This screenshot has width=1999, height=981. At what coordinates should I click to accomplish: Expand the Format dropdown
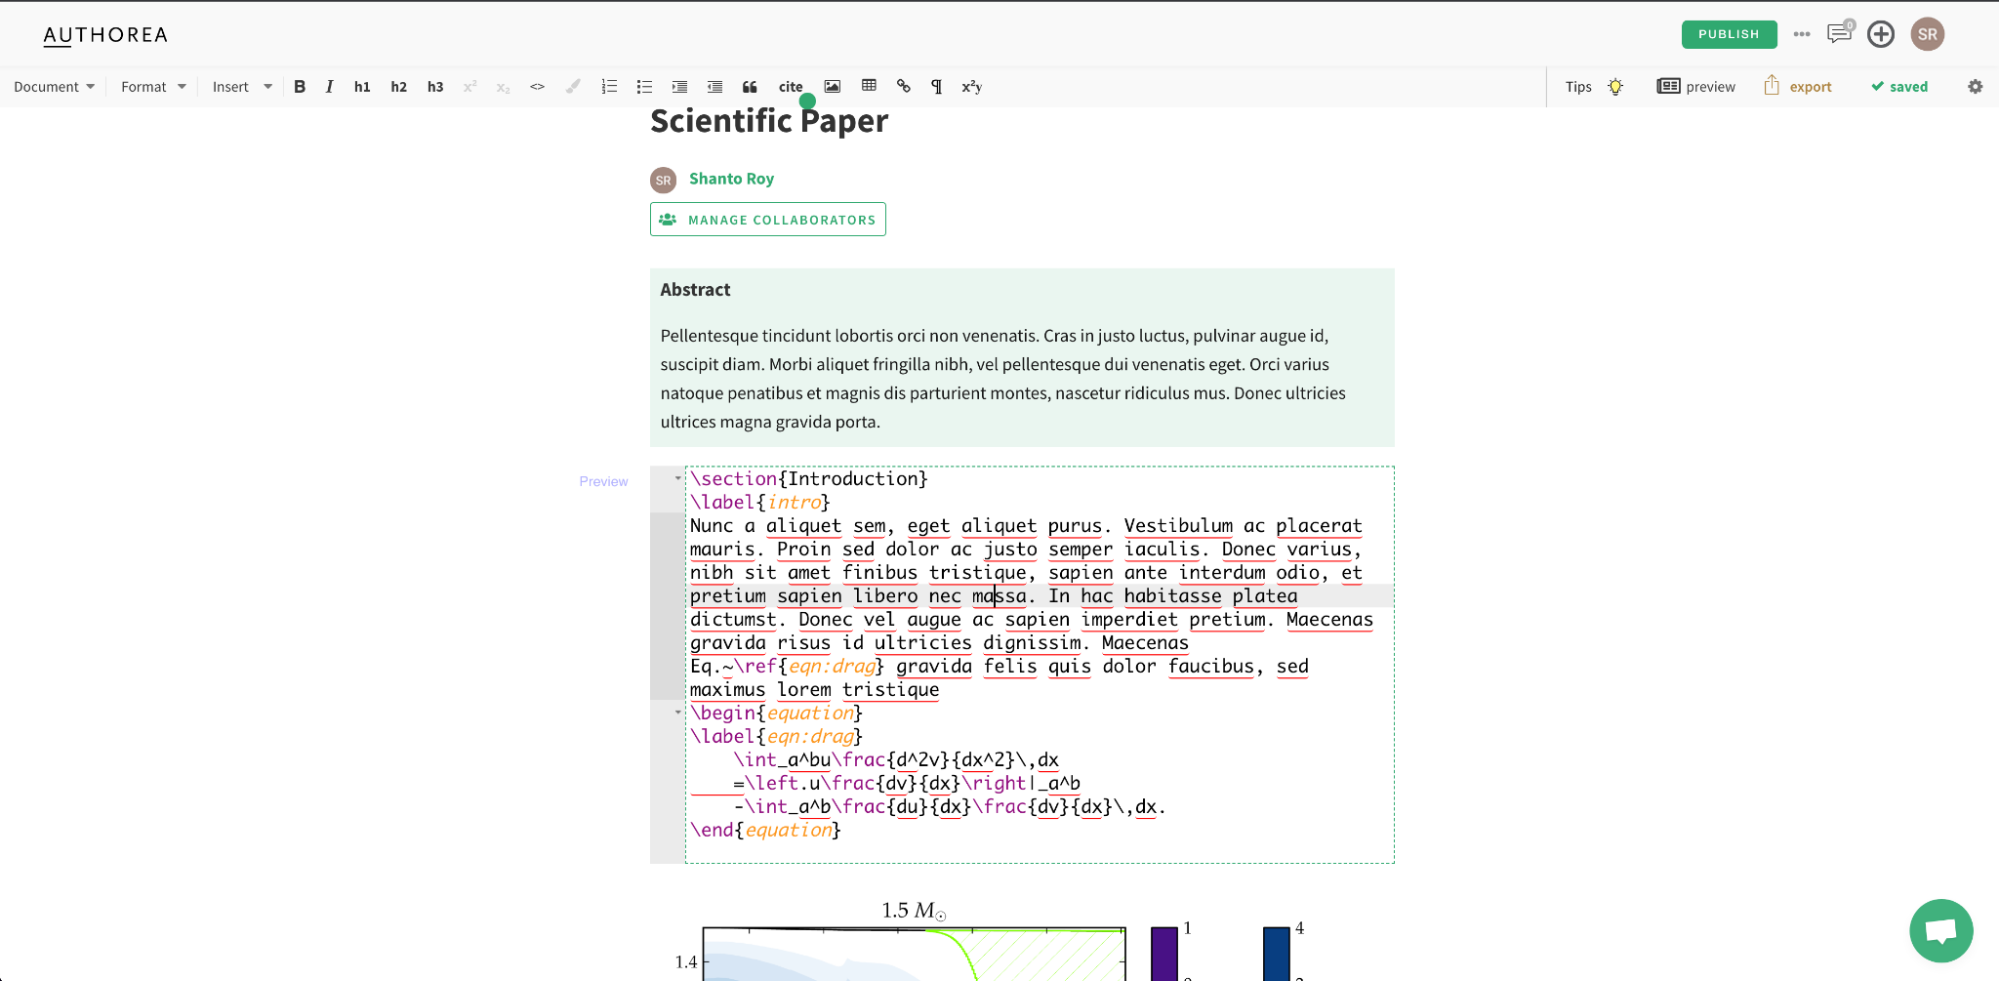(153, 87)
